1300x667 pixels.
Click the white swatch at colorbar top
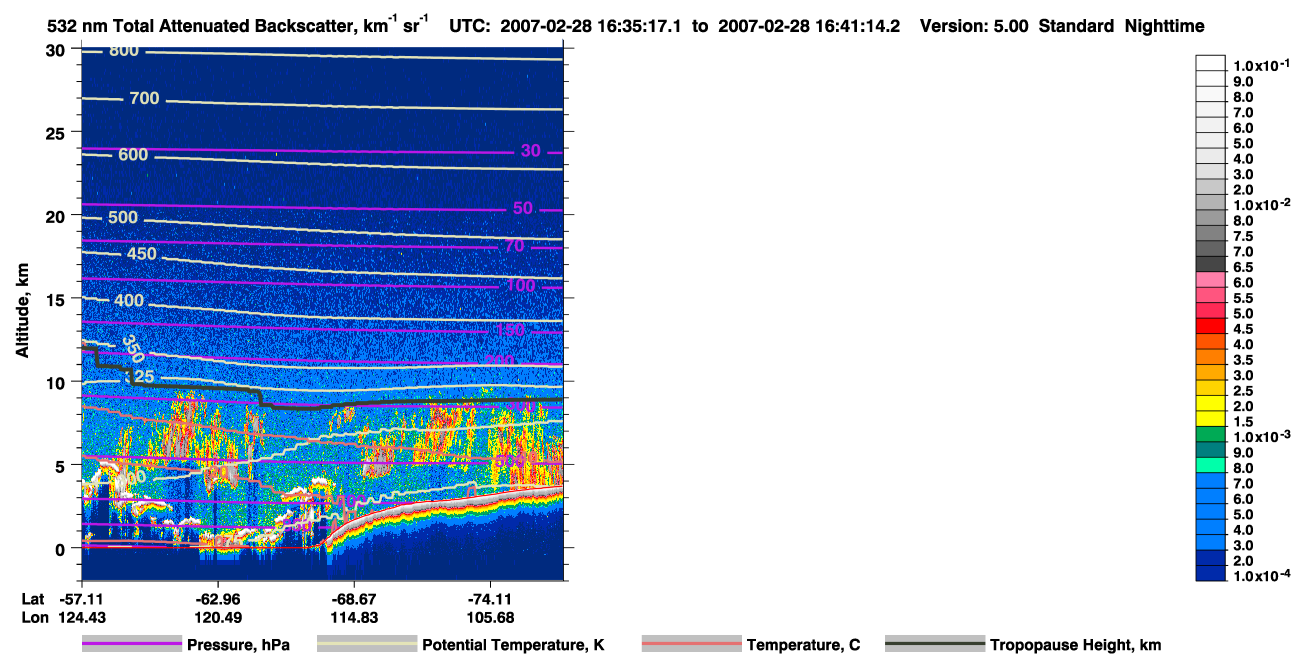(1211, 62)
